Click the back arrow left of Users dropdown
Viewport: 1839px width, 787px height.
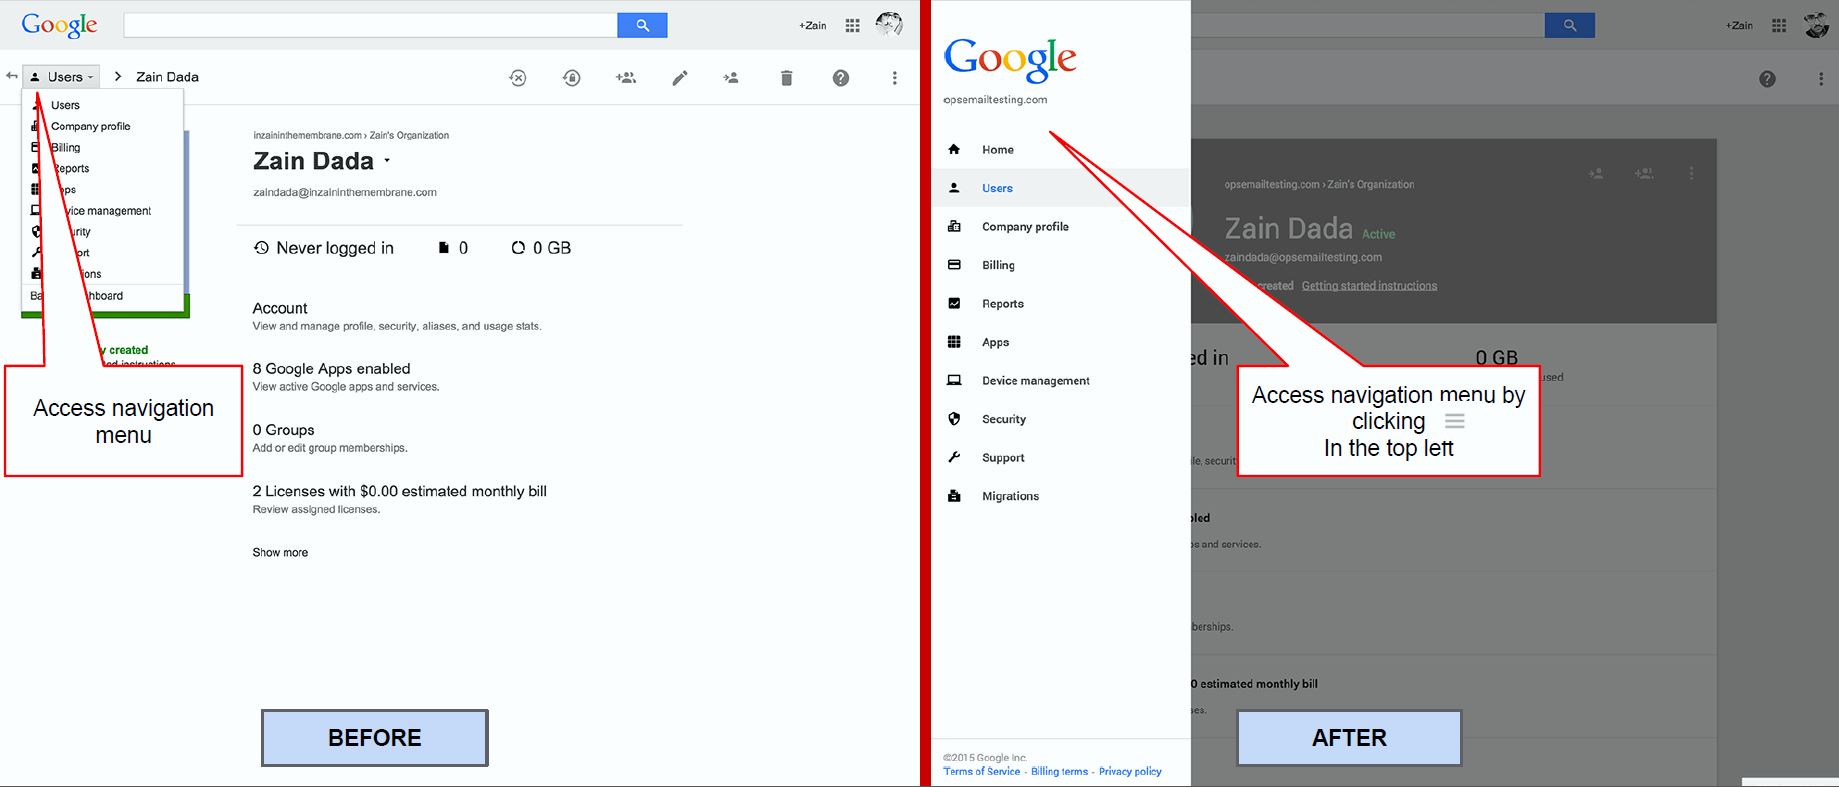coord(12,76)
